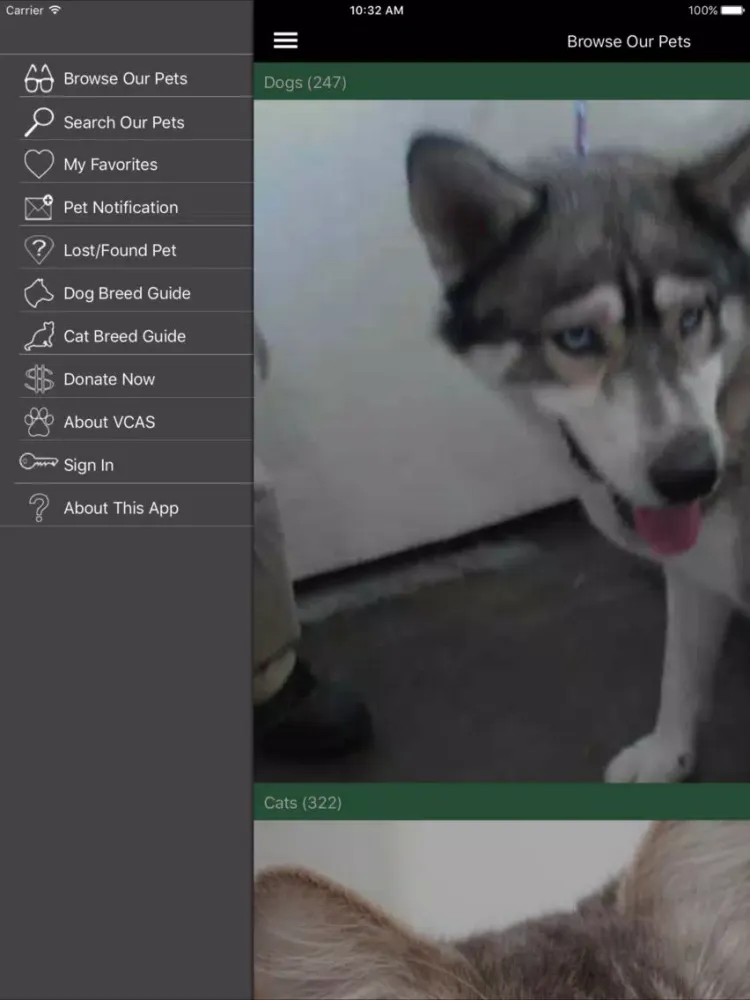Open Browse Our Pets menu item
The width and height of the screenshot is (750, 1000).
126,78
